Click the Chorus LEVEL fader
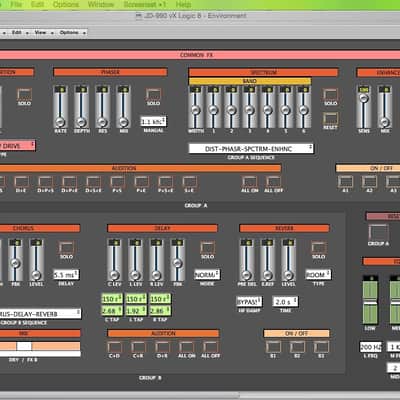400x400 pixels. tap(36, 260)
